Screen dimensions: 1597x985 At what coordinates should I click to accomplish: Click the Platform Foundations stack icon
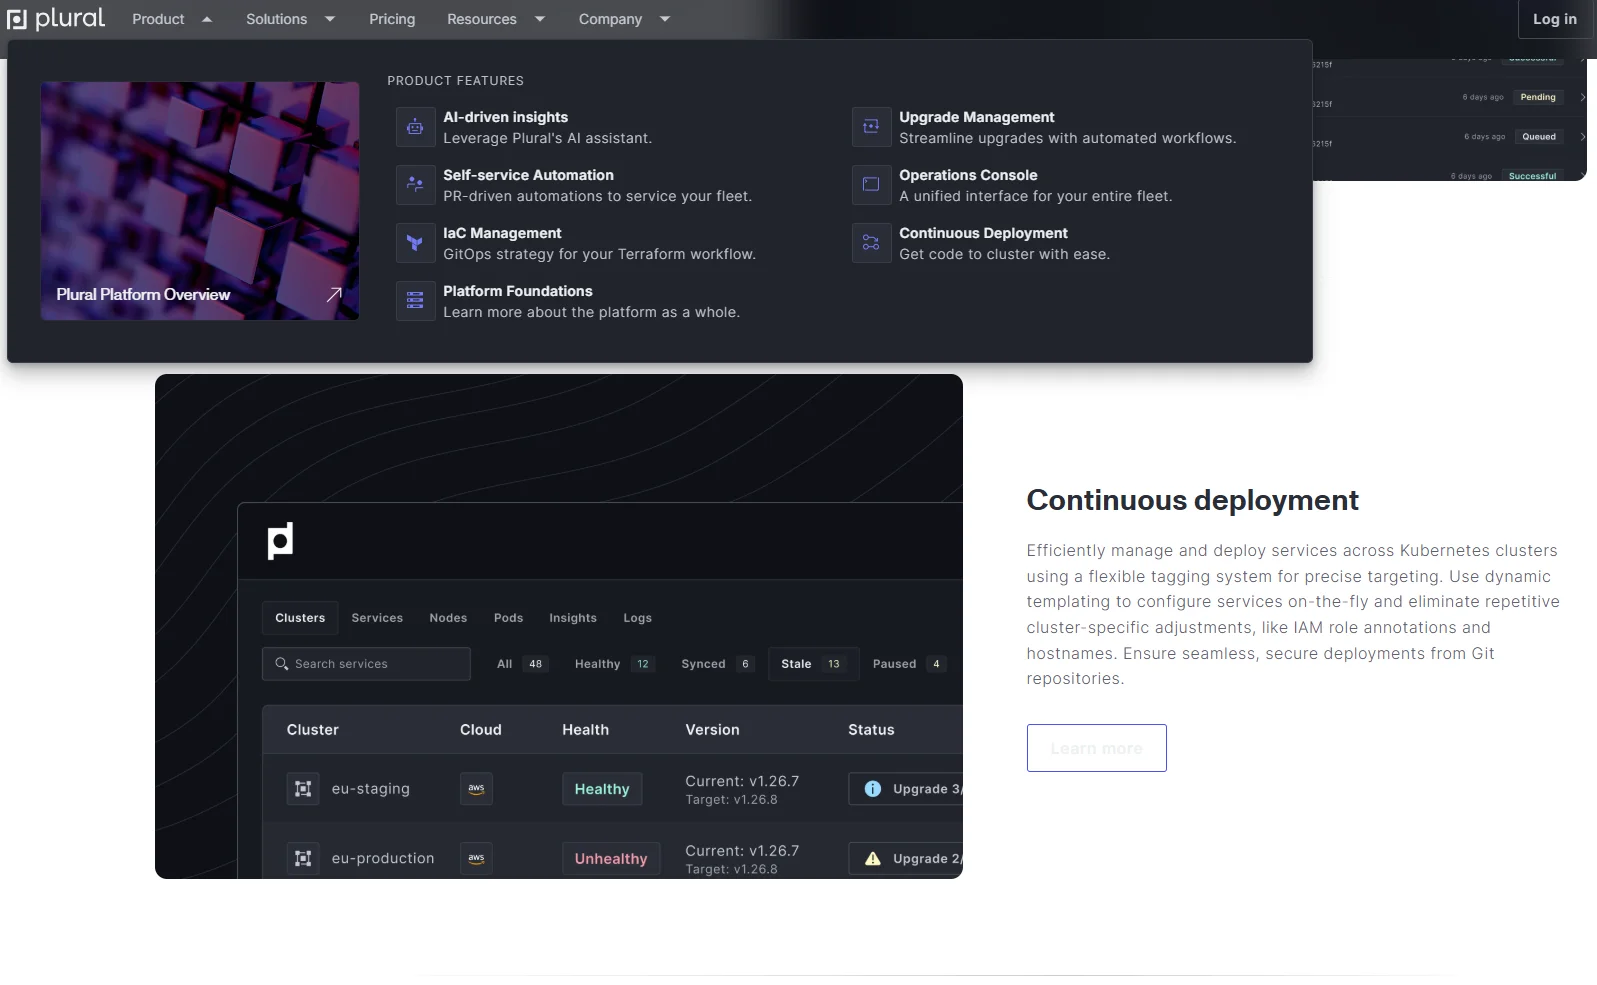415,301
